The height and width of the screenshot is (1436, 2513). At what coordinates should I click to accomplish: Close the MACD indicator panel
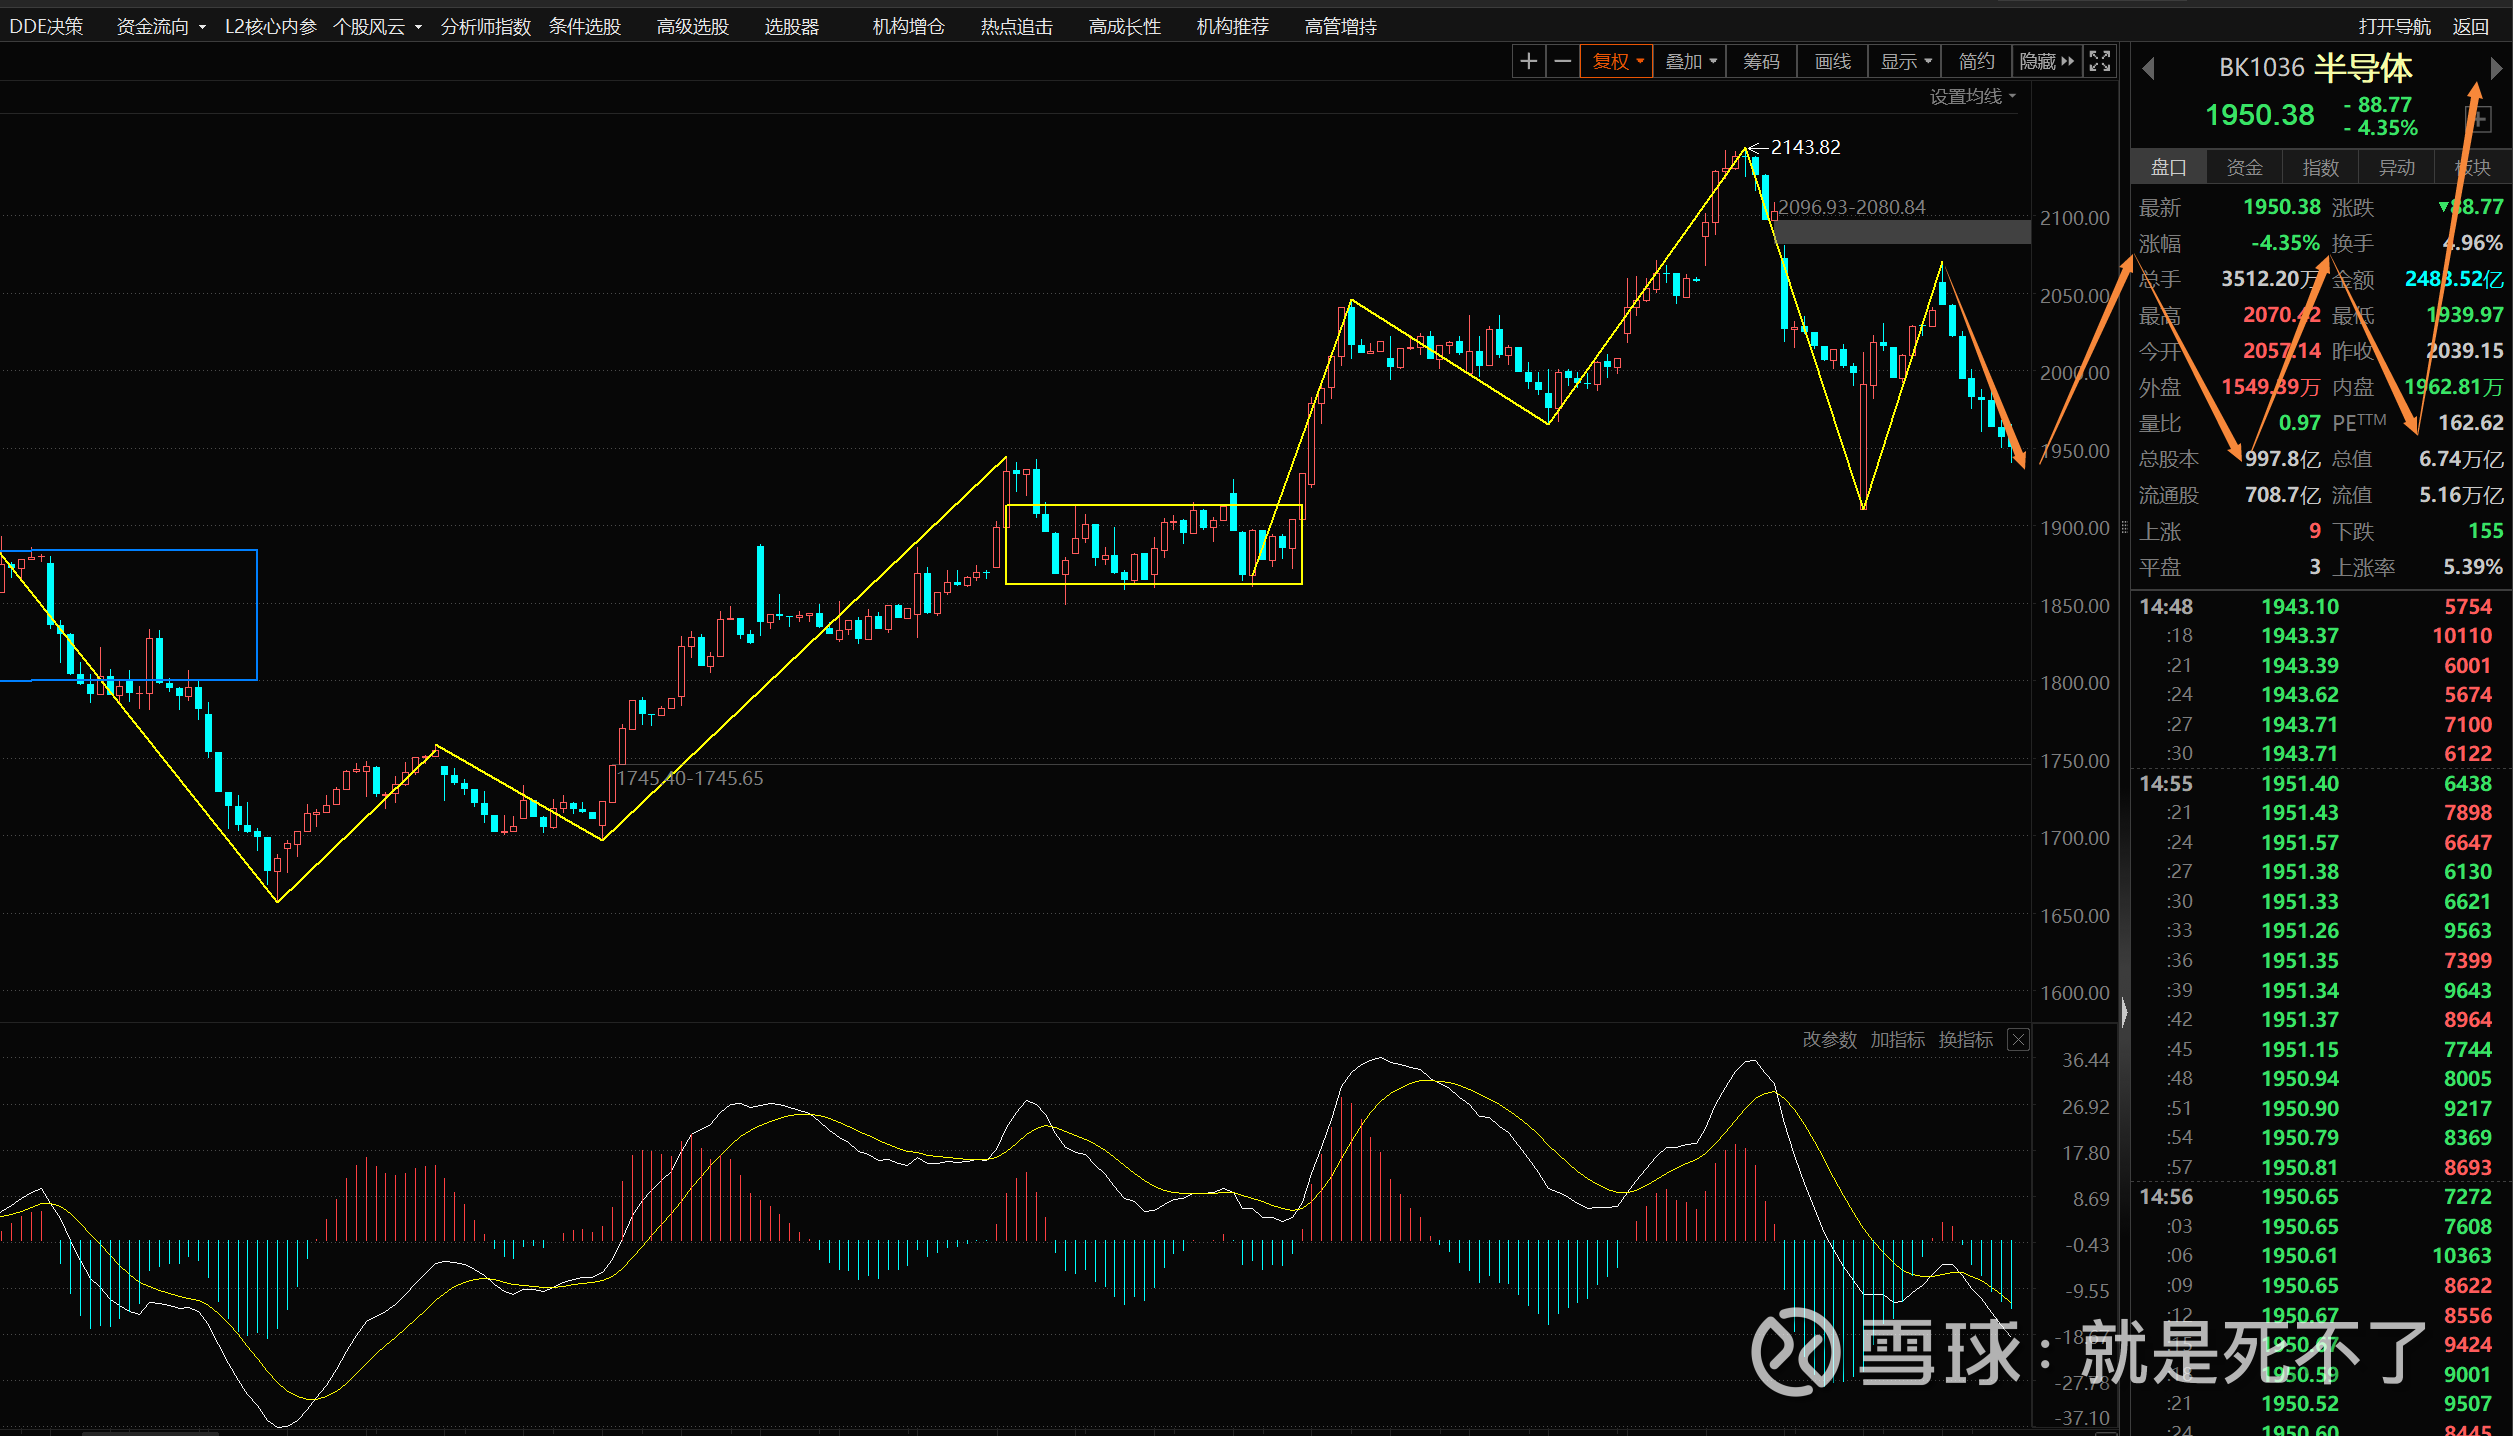tap(2019, 1040)
